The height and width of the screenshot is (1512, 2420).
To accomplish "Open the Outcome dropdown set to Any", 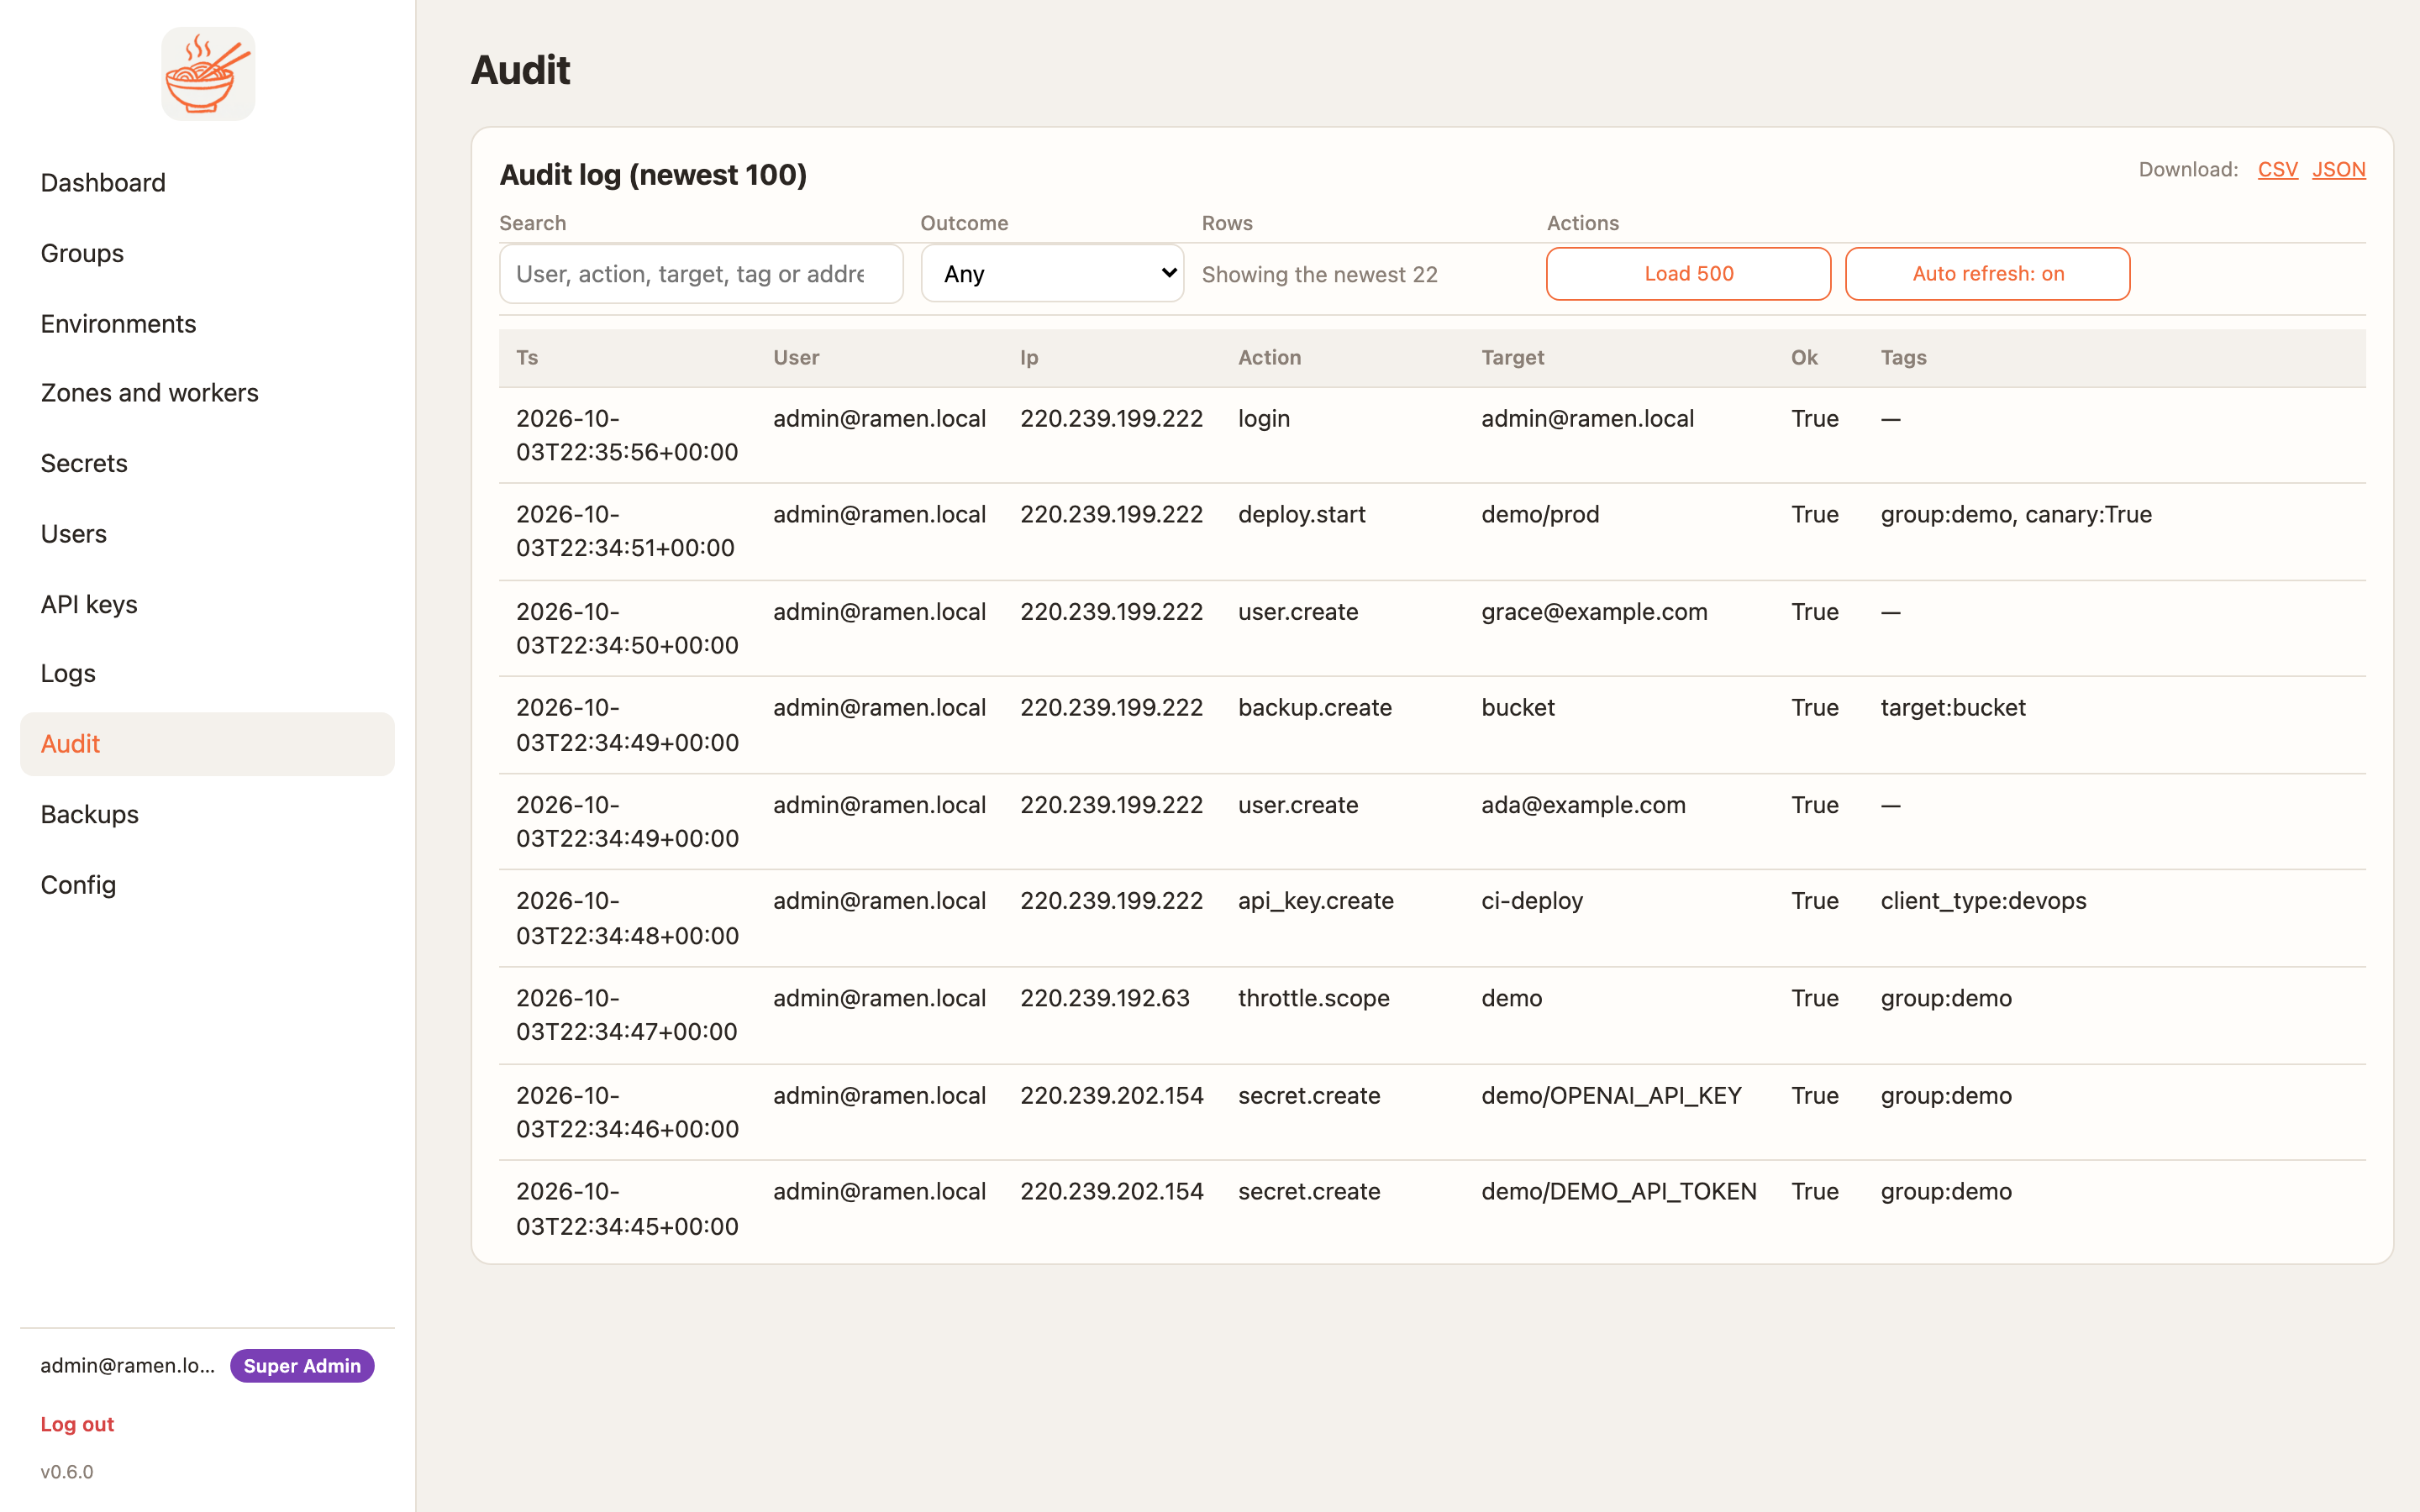I will pyautogui.click(x=1052, y=274).
